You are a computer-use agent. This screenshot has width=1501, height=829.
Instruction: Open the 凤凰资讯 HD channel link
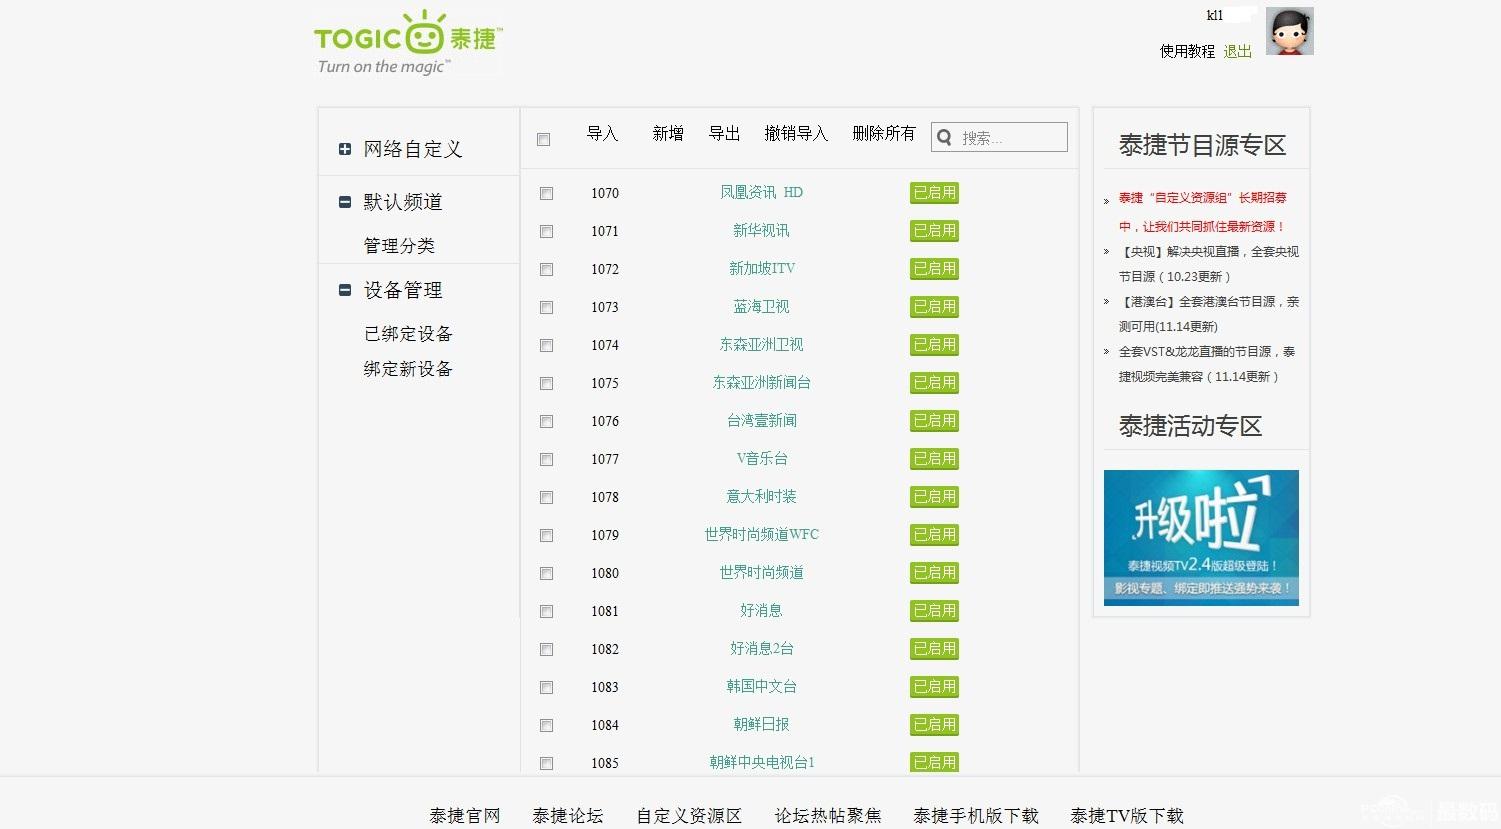click(x=762, y=192)
